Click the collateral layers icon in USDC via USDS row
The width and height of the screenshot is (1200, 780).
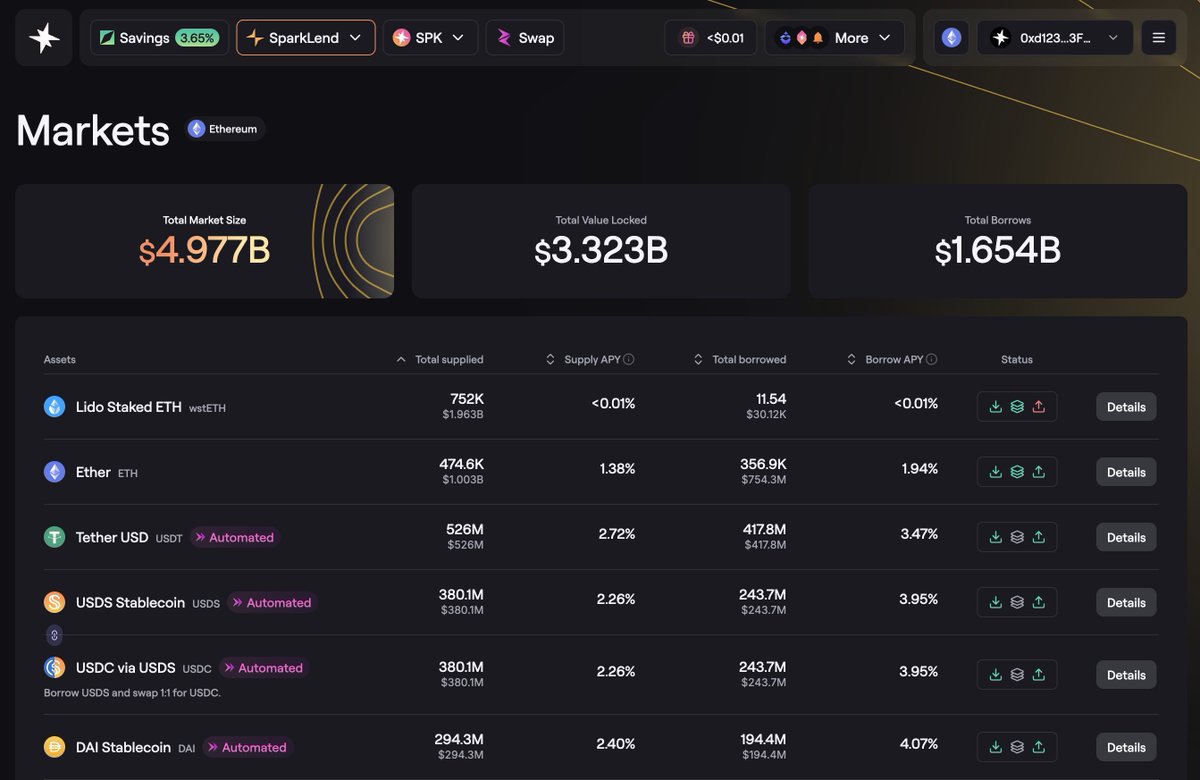(1017, 675)
